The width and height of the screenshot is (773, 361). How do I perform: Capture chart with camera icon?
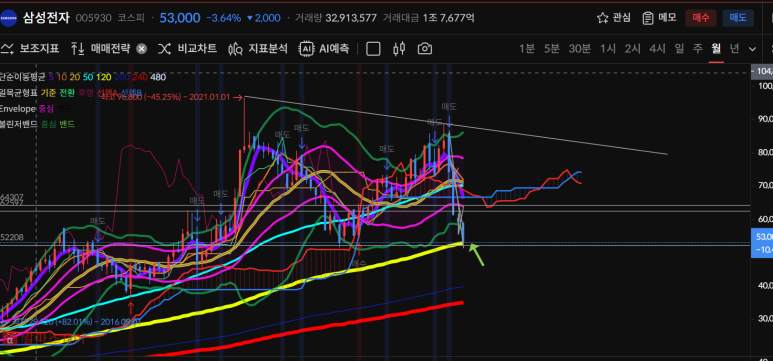[x=424, y=48]
